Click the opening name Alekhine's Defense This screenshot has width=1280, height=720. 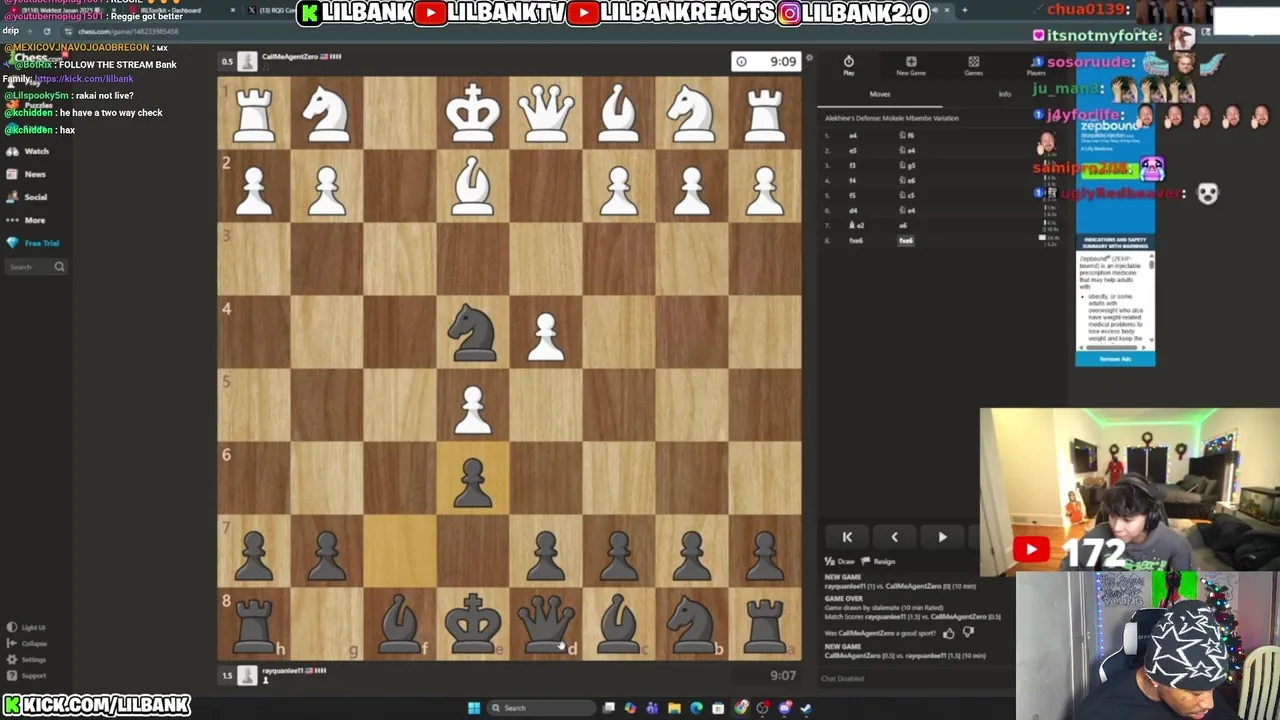[892, 118]
